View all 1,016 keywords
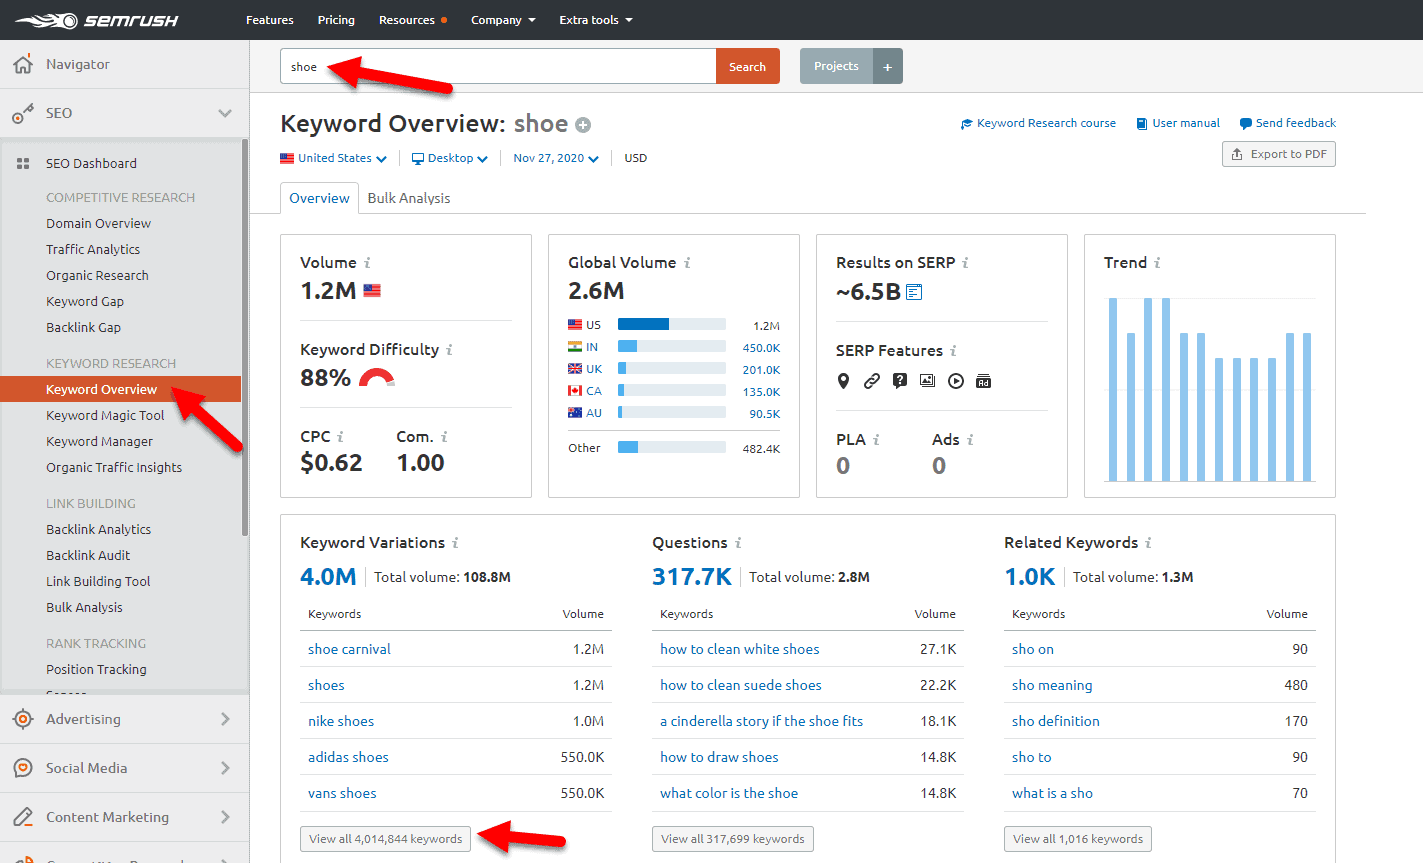 (1078, 839)
